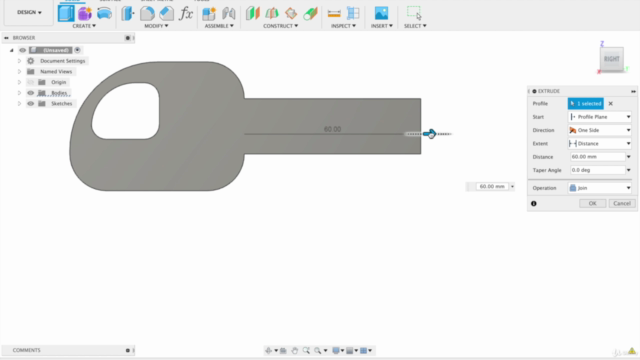Open the Design workspace dropdown
This screenshot has height=360, width=640.
29,12
